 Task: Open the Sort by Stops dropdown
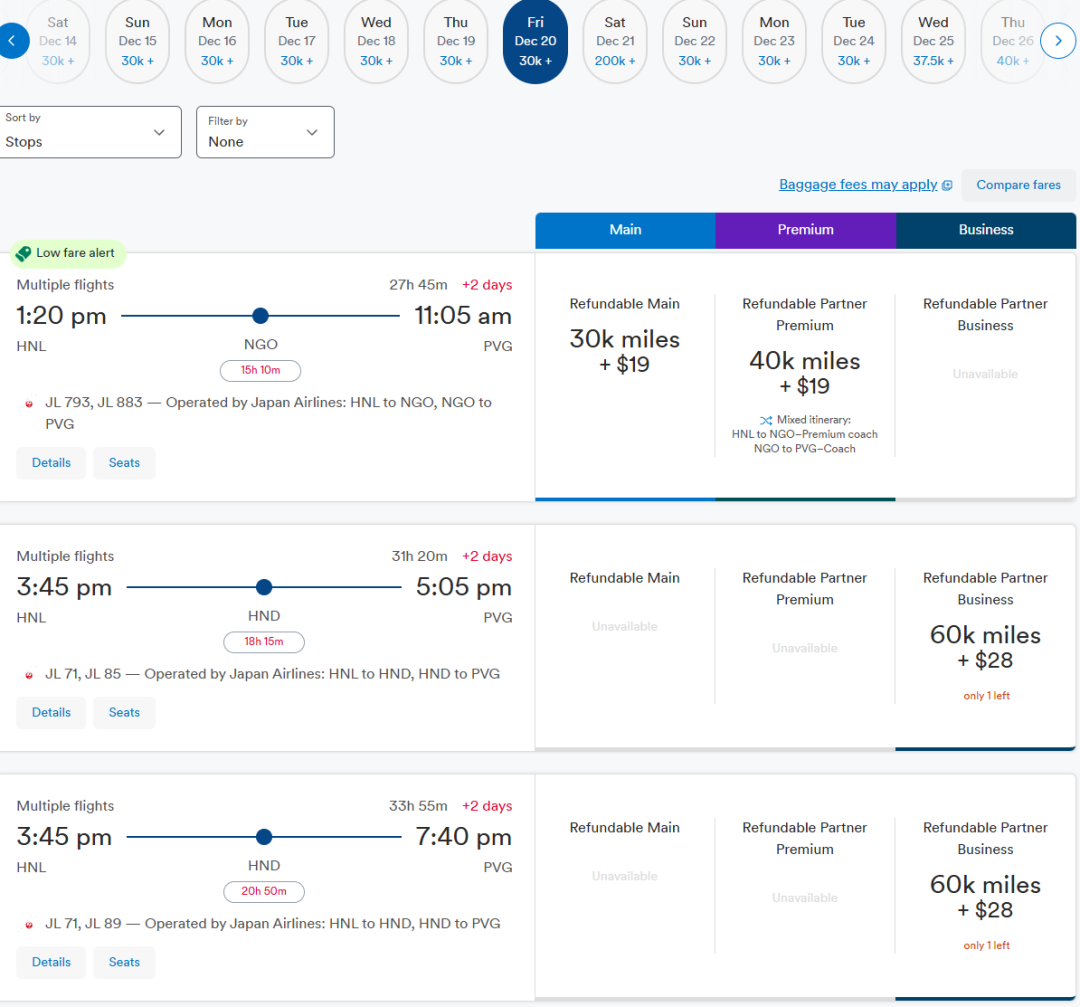click(x=91, y=132)
